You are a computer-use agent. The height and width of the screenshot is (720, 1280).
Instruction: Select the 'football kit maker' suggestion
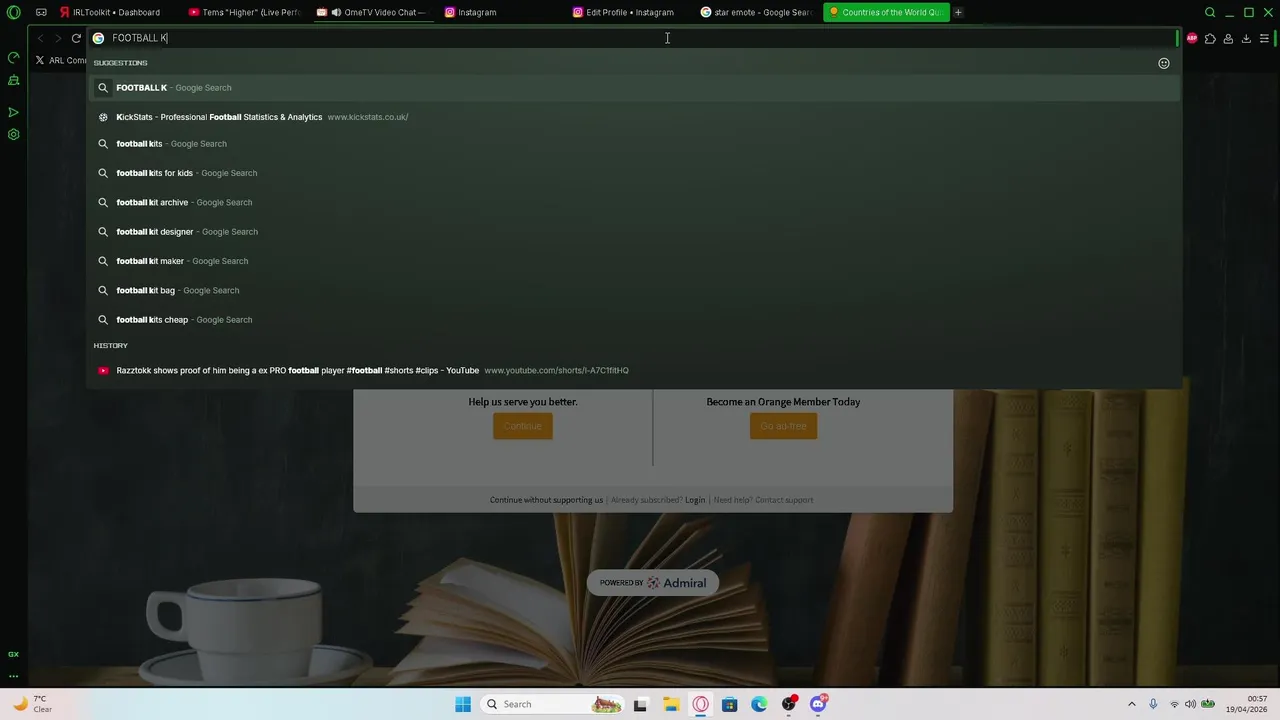pos(636,261)
